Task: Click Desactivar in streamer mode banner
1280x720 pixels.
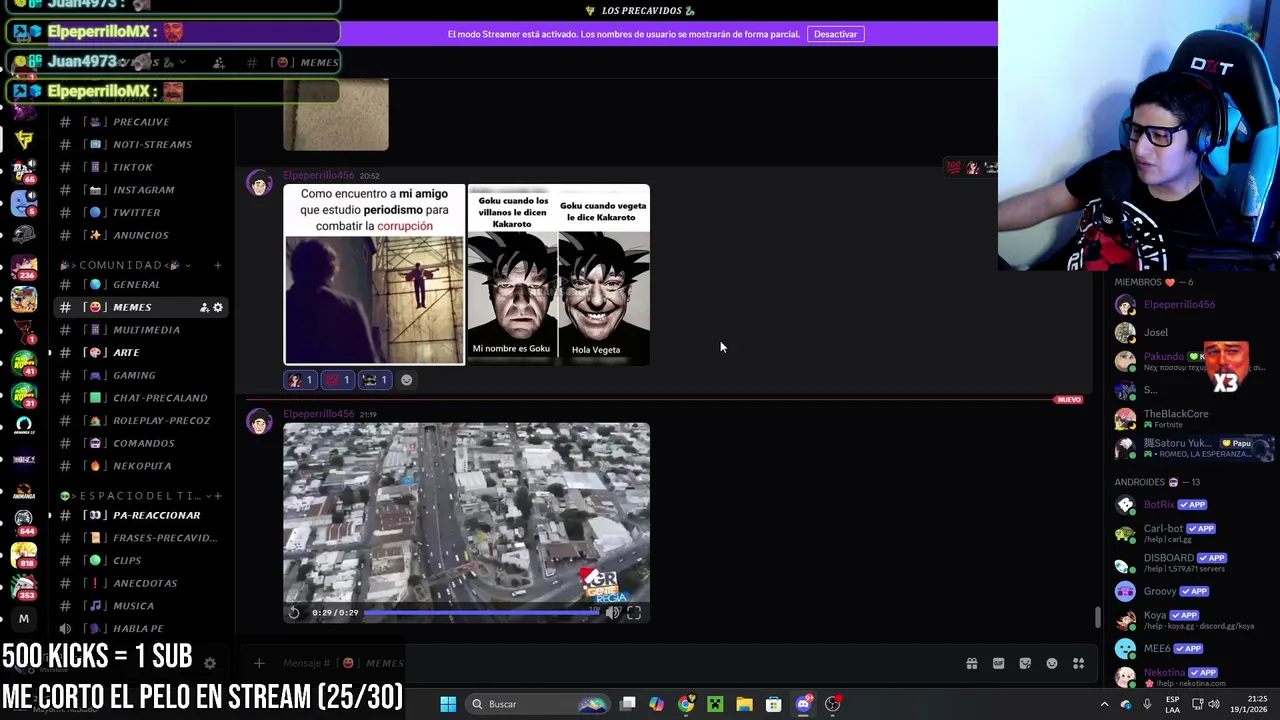Action: point(835,34)
